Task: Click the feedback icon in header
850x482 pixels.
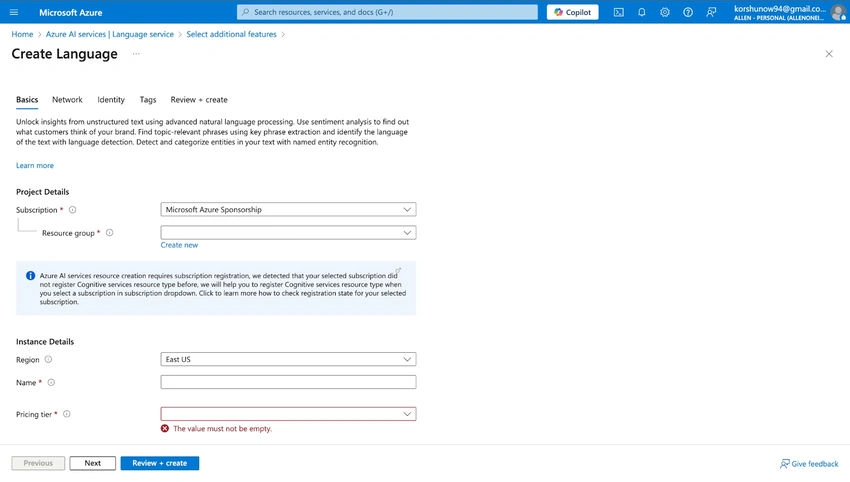Action: tap(711, 12)
